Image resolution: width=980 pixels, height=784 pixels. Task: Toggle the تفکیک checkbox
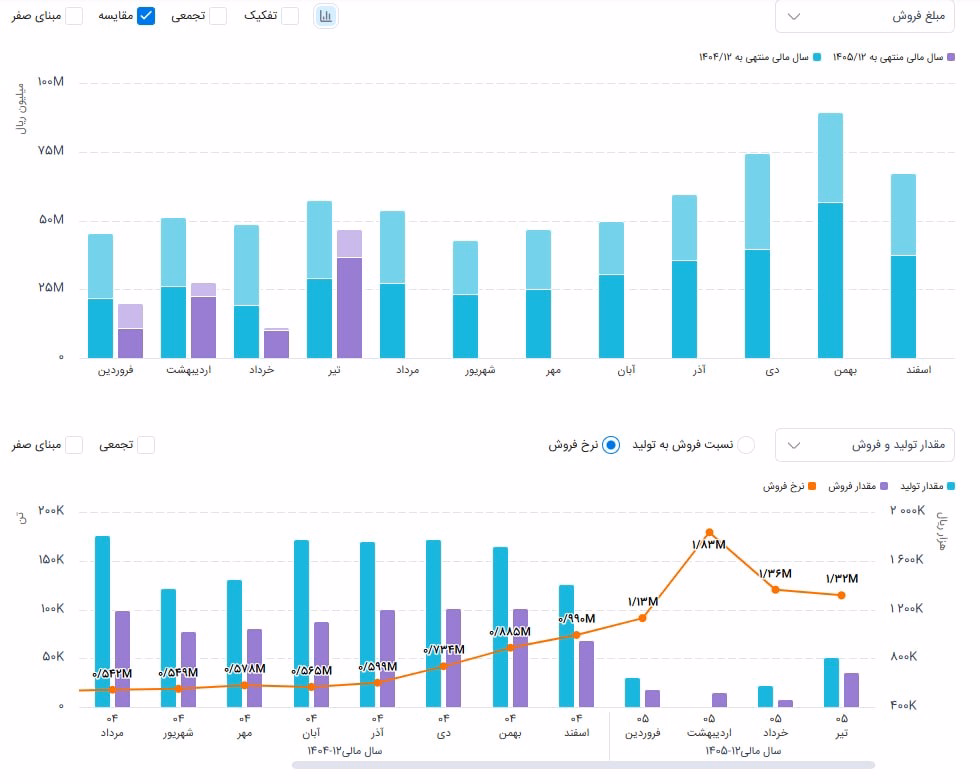point(290,16)
